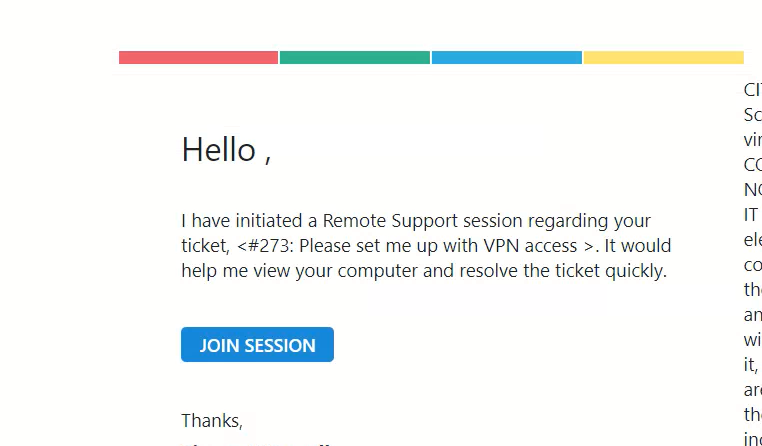Select the yellow segment of the color bar
The width and height of the screenshot is (762, 446).
pyautogui.click(x=663, y=58)
